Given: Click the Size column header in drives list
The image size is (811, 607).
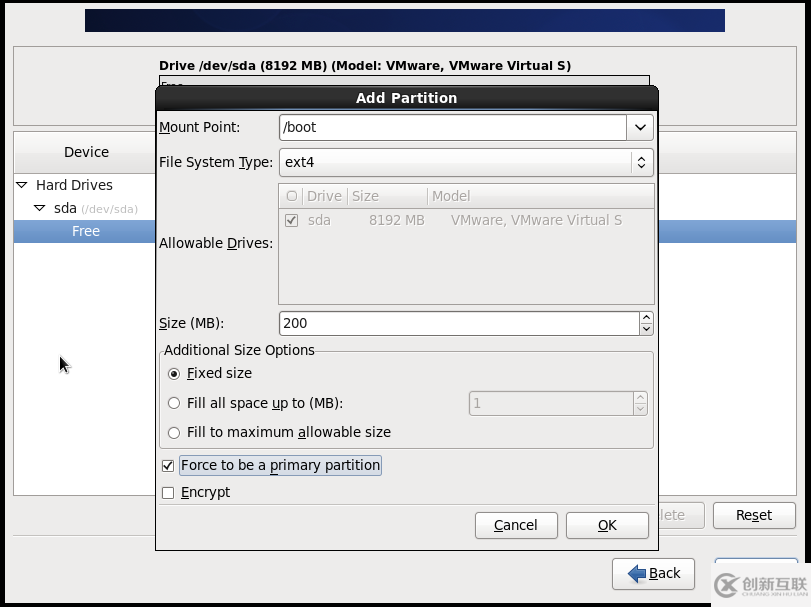Looking at the screenshot, I should tap(387, 196).
